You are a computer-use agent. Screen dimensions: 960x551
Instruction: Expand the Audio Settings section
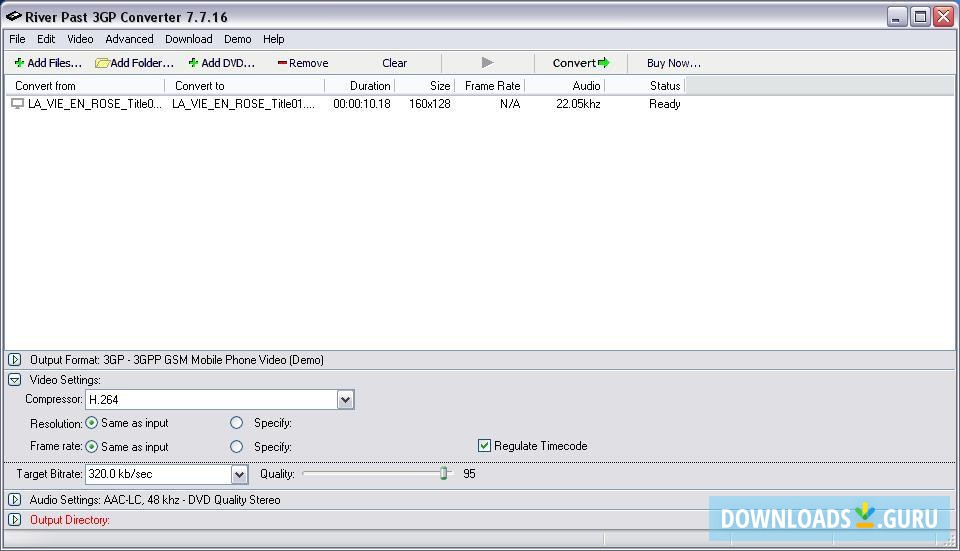click(x=15, y=500)
